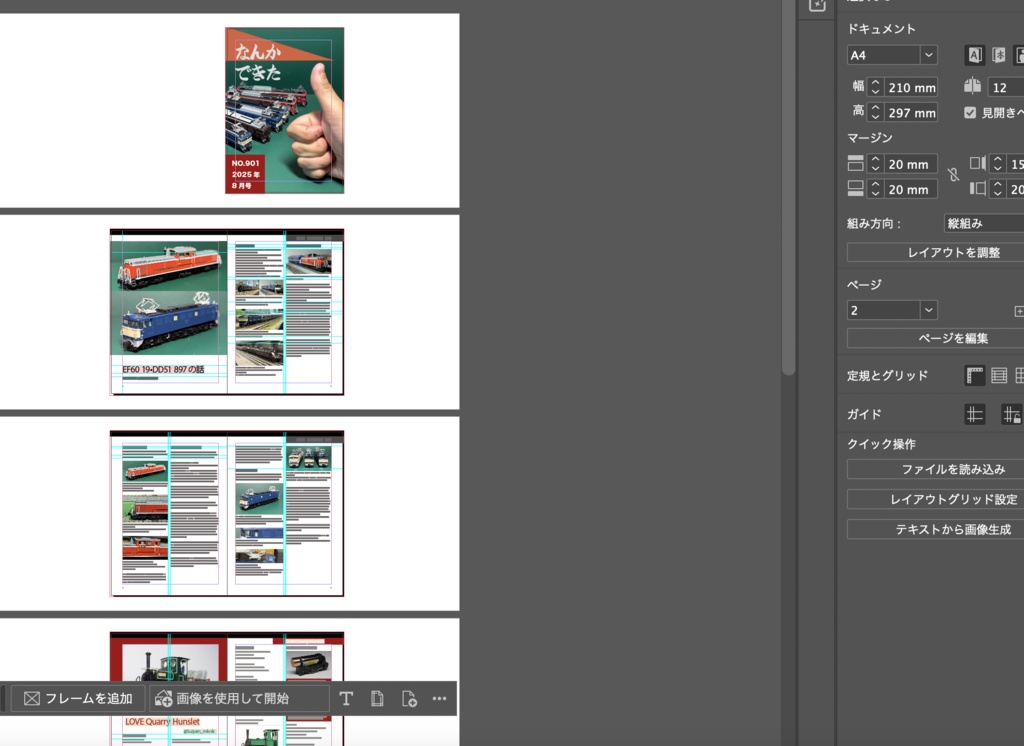Click the outside margin stepper arrows
This screenshot has width=1024, height=746.
(x=997, y=189)
